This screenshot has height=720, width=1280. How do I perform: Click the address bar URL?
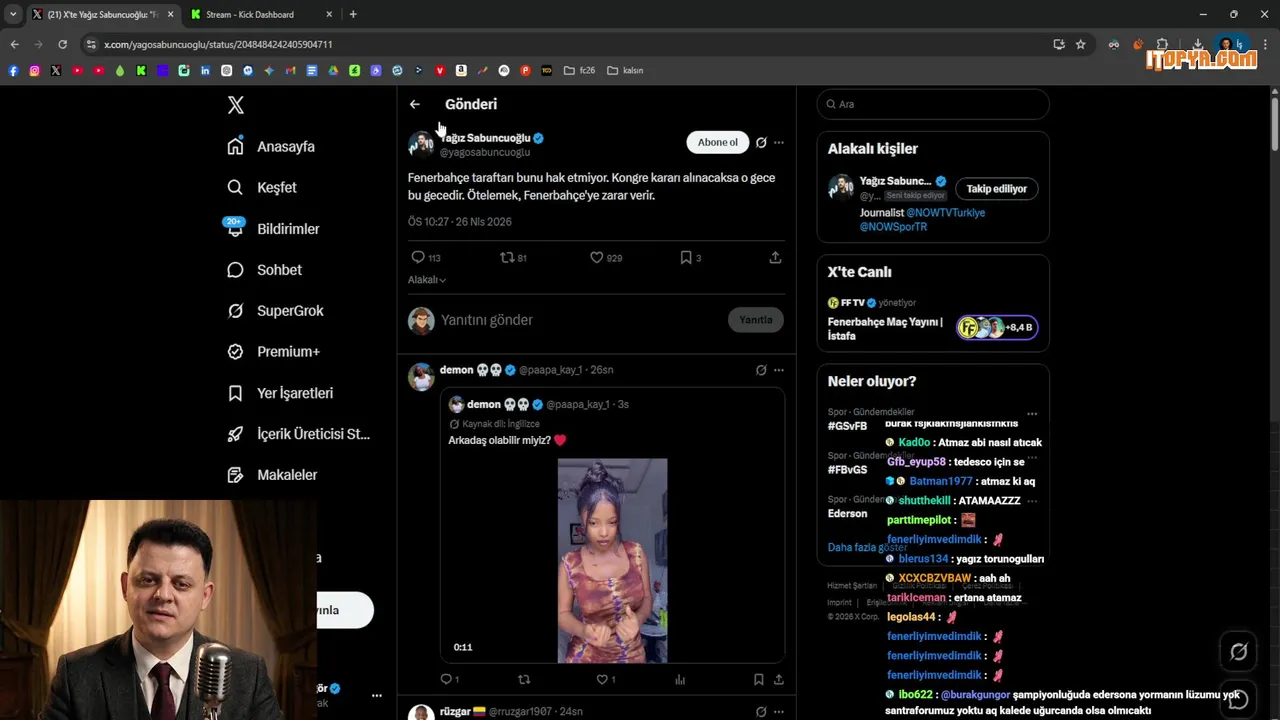click(218, 44)
